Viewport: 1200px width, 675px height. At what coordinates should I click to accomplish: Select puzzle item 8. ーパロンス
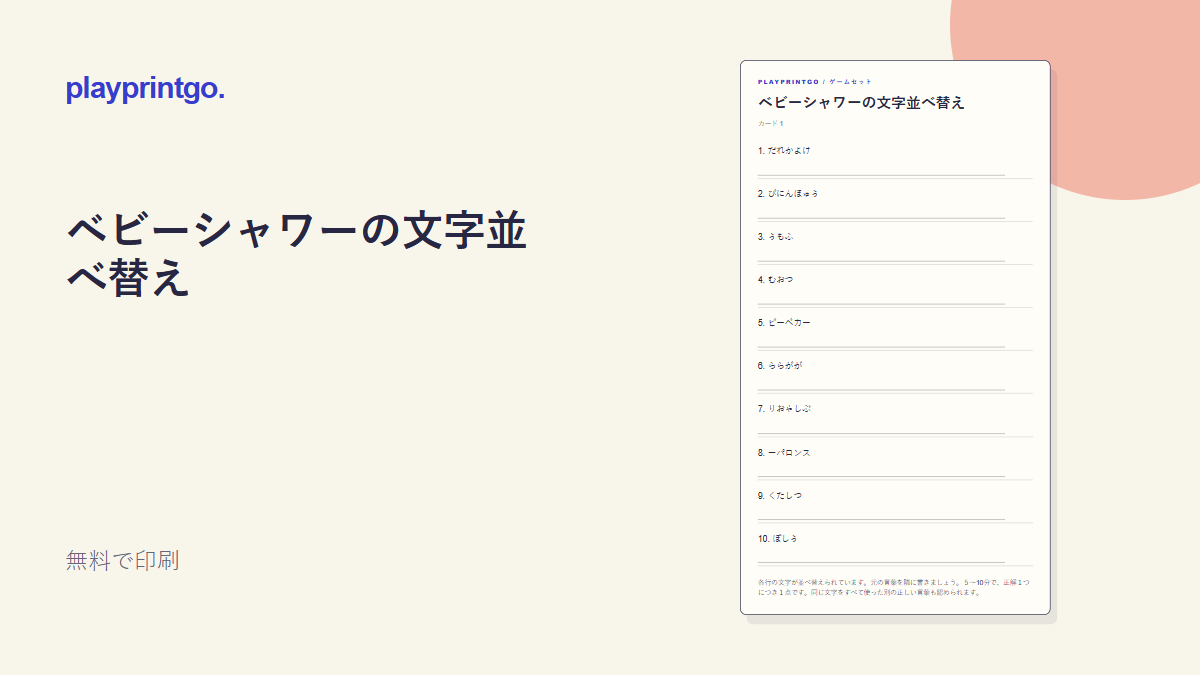point(784,452)
